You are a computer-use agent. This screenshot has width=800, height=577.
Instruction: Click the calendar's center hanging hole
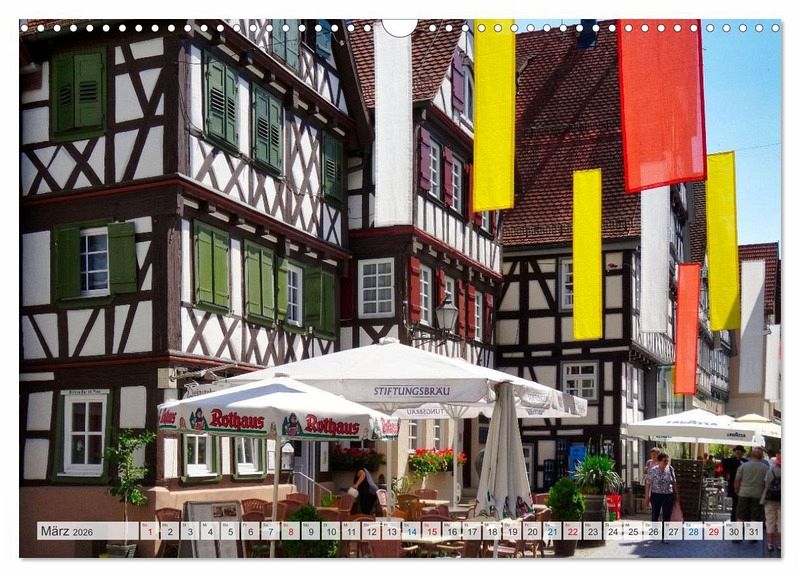click(x=400, y=25)
